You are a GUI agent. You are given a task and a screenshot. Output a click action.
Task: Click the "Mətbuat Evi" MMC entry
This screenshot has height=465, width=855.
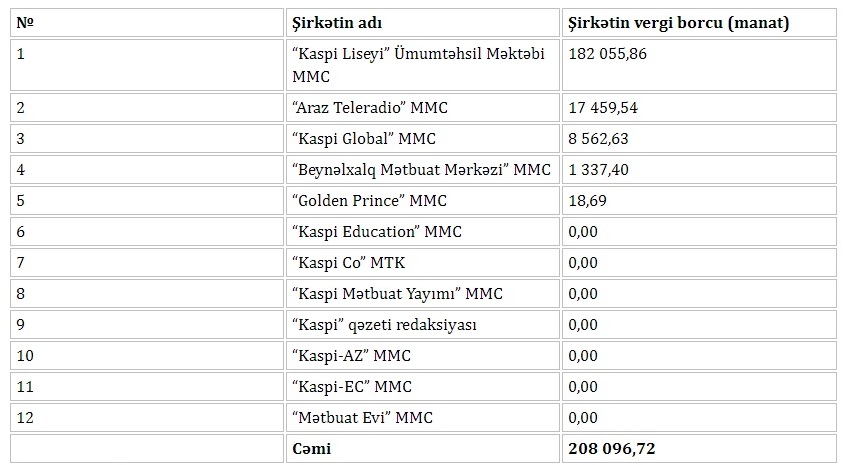click(362, 418)
